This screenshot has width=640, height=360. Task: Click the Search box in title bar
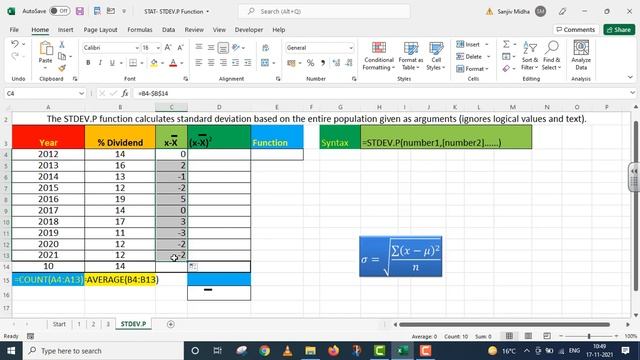[324, 11]
